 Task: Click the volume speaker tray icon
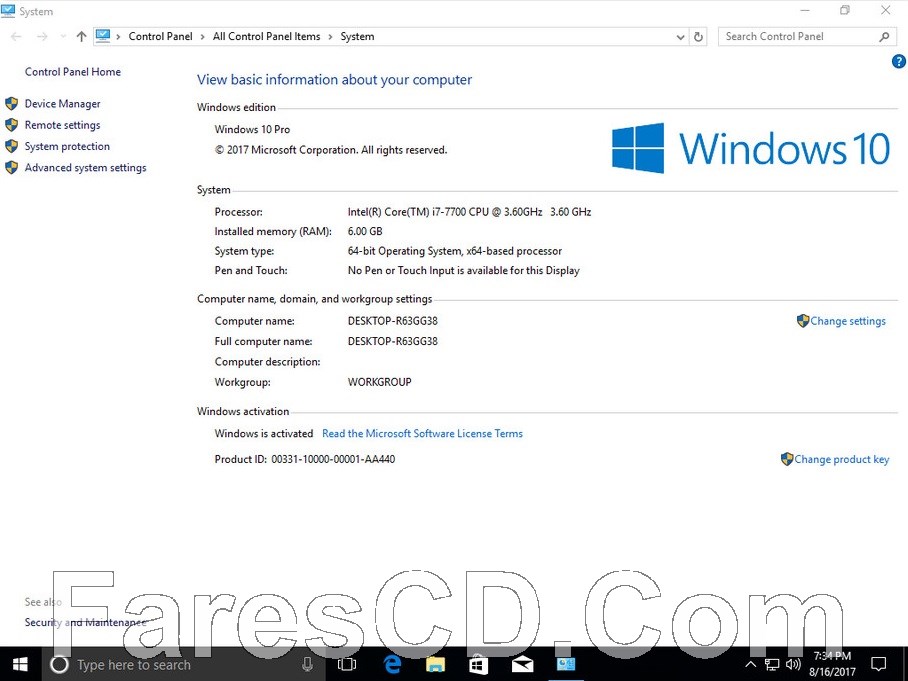click(x=793, y=664)
